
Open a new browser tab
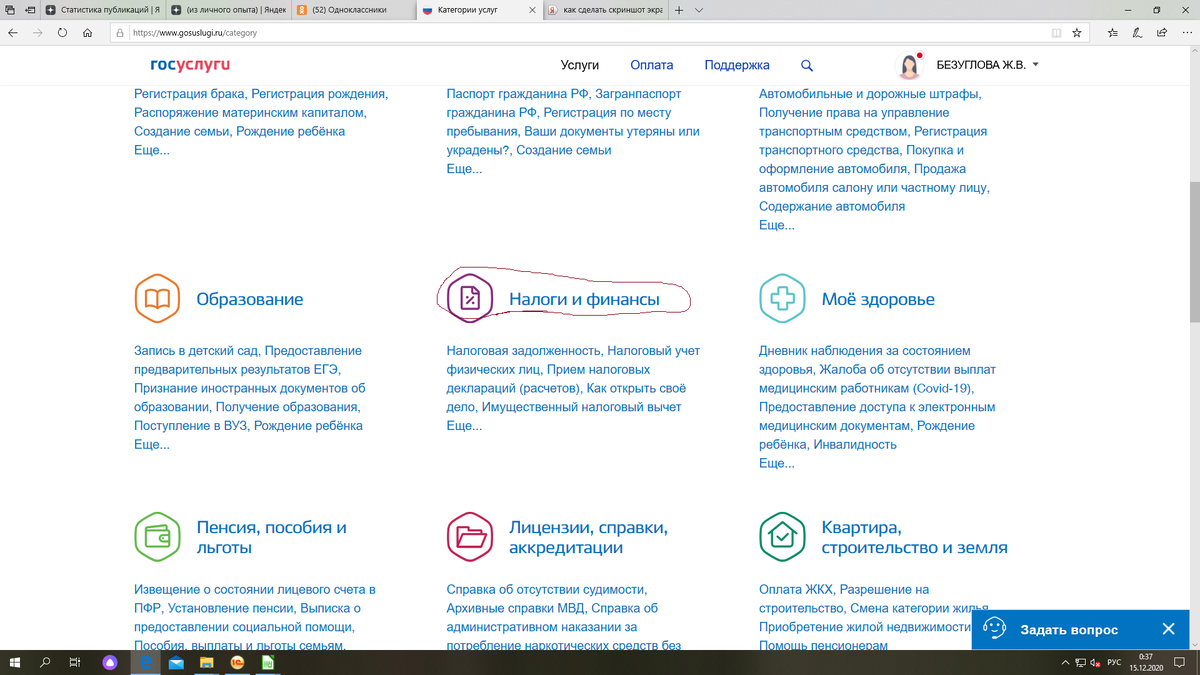(679, 9)
